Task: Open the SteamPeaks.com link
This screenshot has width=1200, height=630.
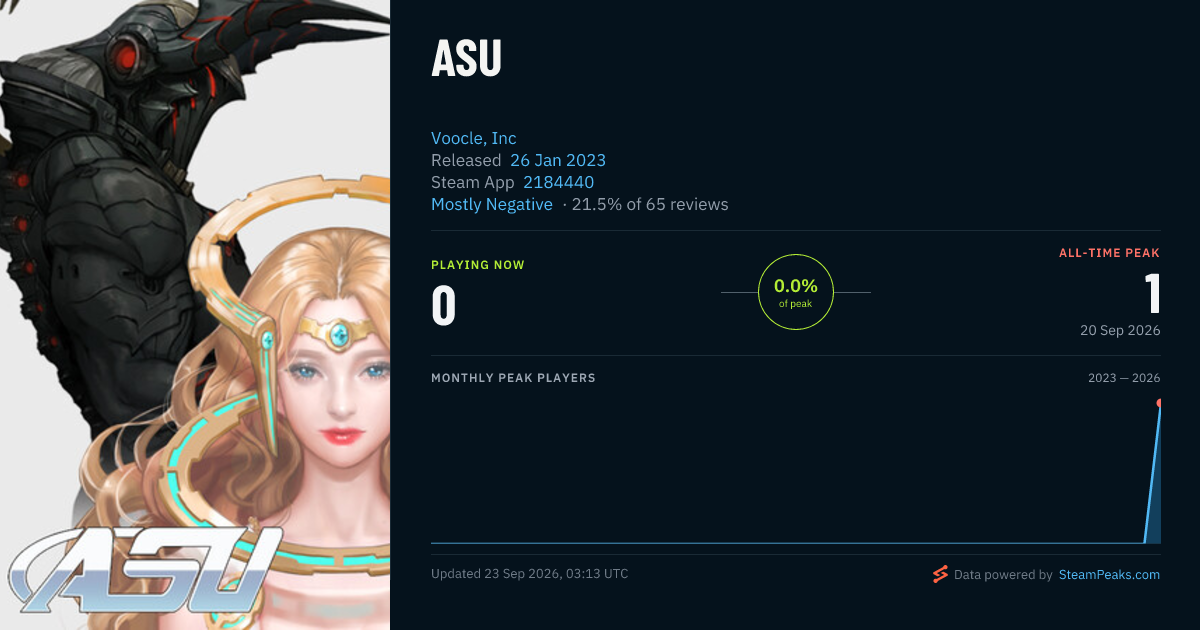Action: click(1109, 575)
